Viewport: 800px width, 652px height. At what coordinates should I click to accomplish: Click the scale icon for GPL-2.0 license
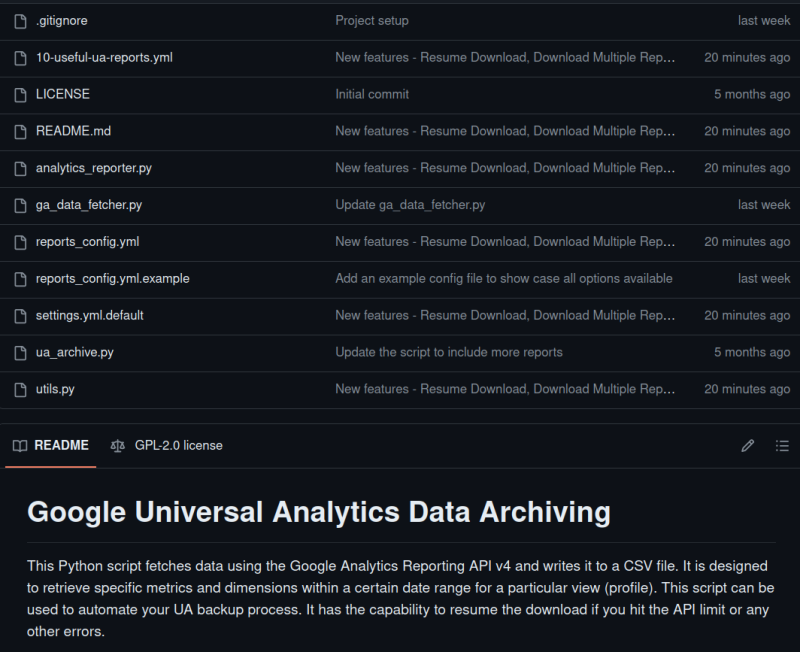119,446
